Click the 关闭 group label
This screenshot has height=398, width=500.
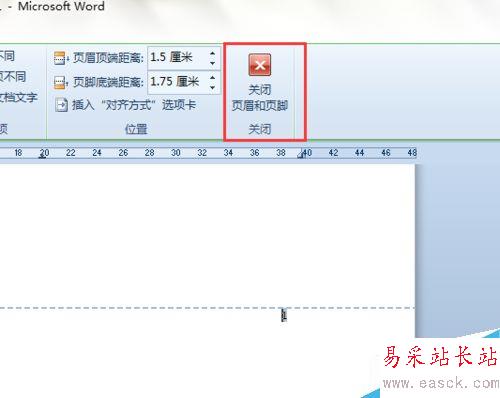tap(260, 129)
